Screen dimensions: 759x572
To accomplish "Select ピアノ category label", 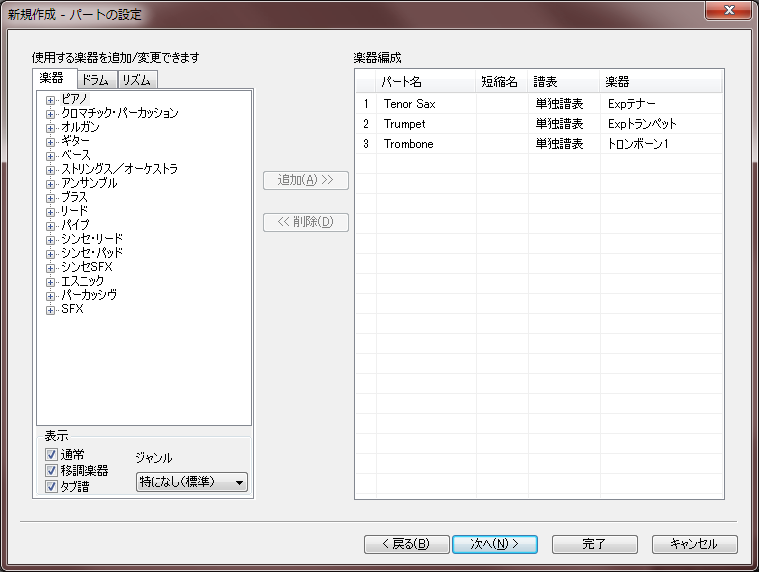I will tap(75, 99).
